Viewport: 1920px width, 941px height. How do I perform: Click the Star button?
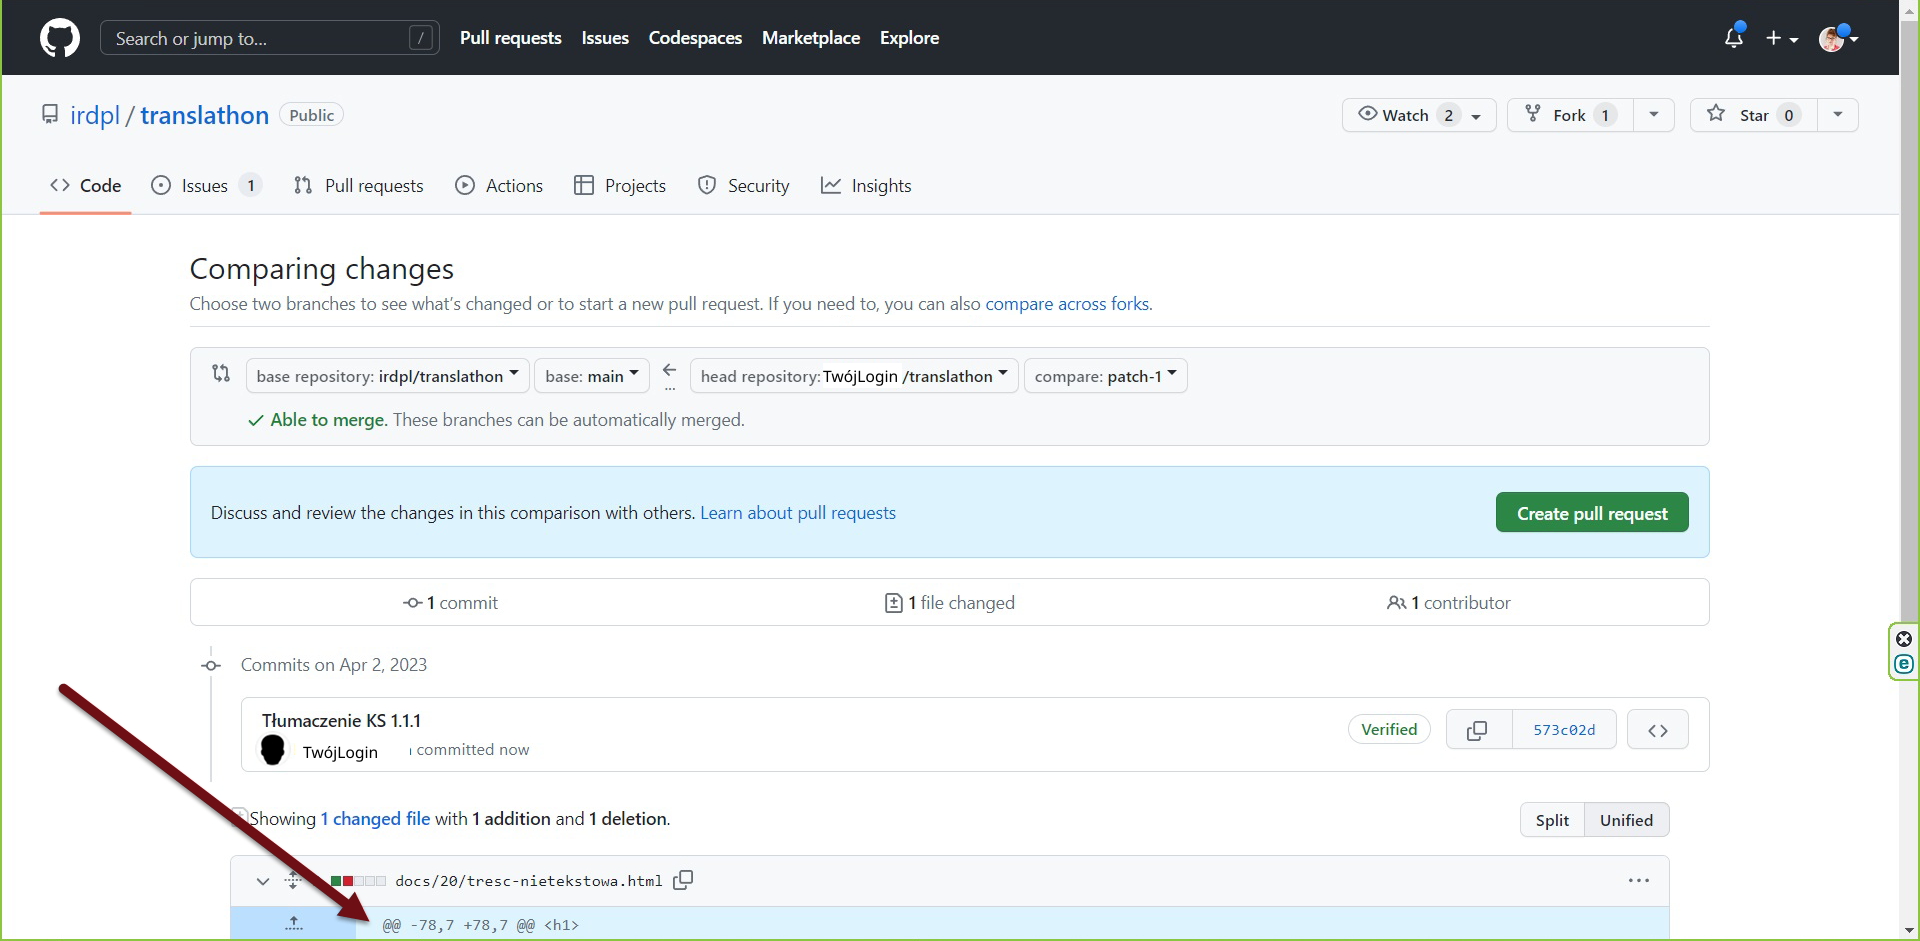tap(1753, 115)
